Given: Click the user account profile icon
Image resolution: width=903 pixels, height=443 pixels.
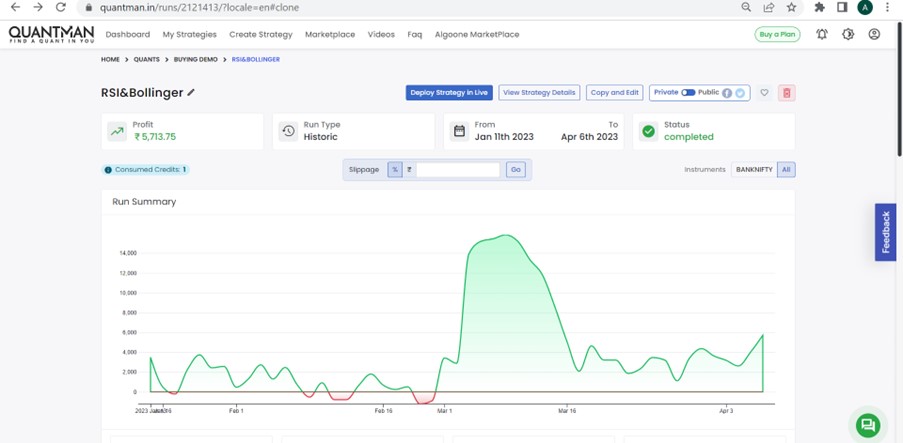Looking at the screenshot, I should pyautogui.click(x=874, y=34).
